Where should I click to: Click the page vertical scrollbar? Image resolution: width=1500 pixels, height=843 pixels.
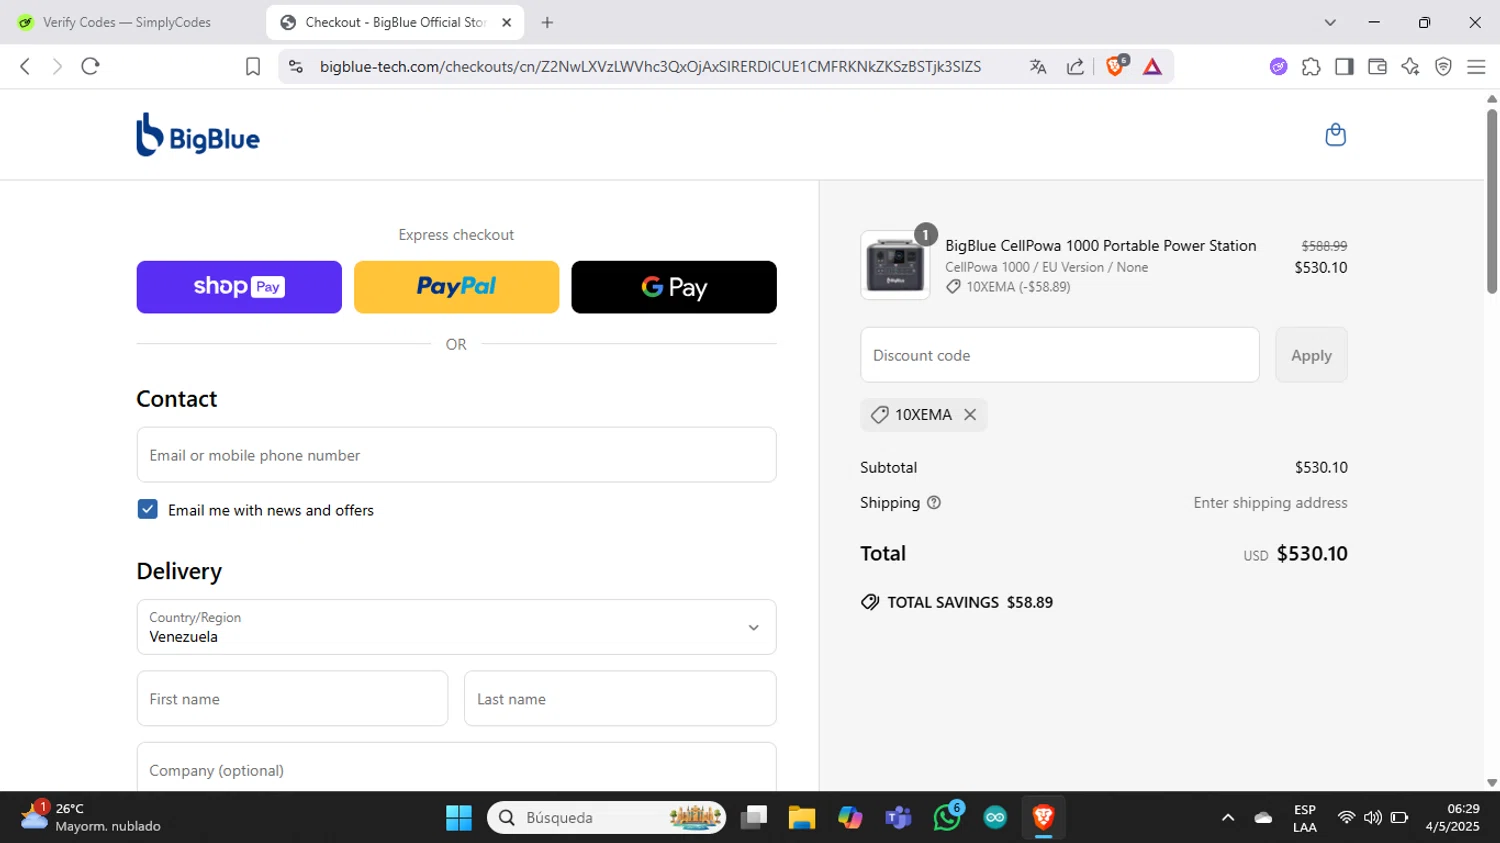click(1492, 200)
